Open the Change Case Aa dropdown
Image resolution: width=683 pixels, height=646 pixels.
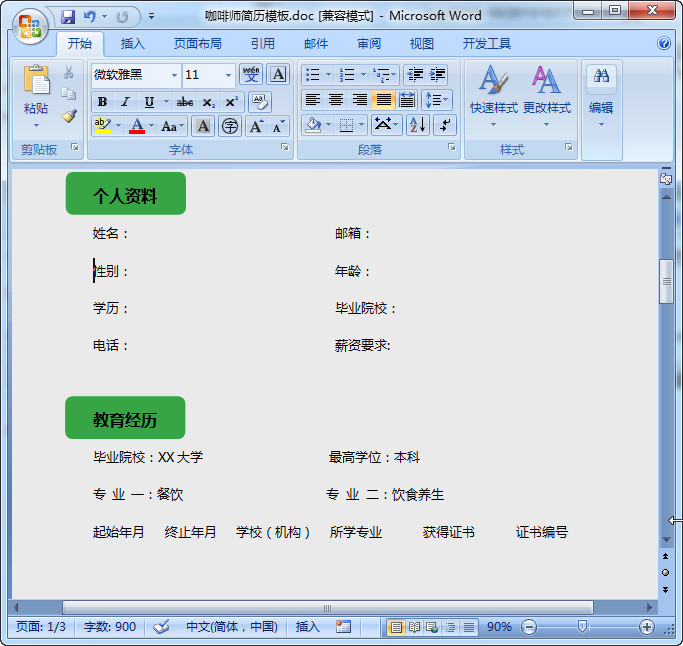[x=173, y=126]
